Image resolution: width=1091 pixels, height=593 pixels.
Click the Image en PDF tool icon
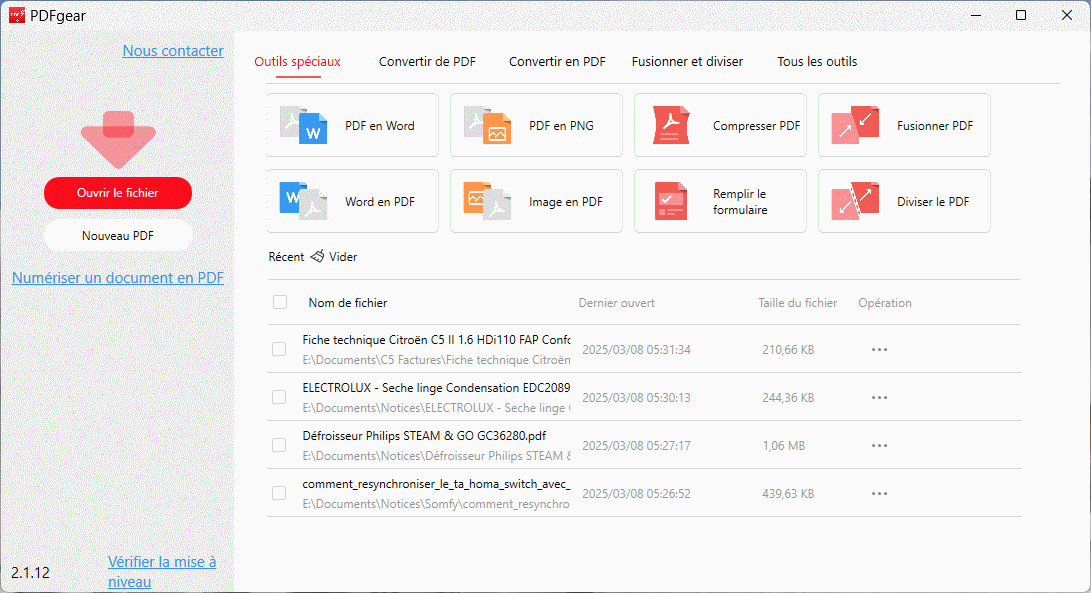pyautogui.click(x=487, y=201)
